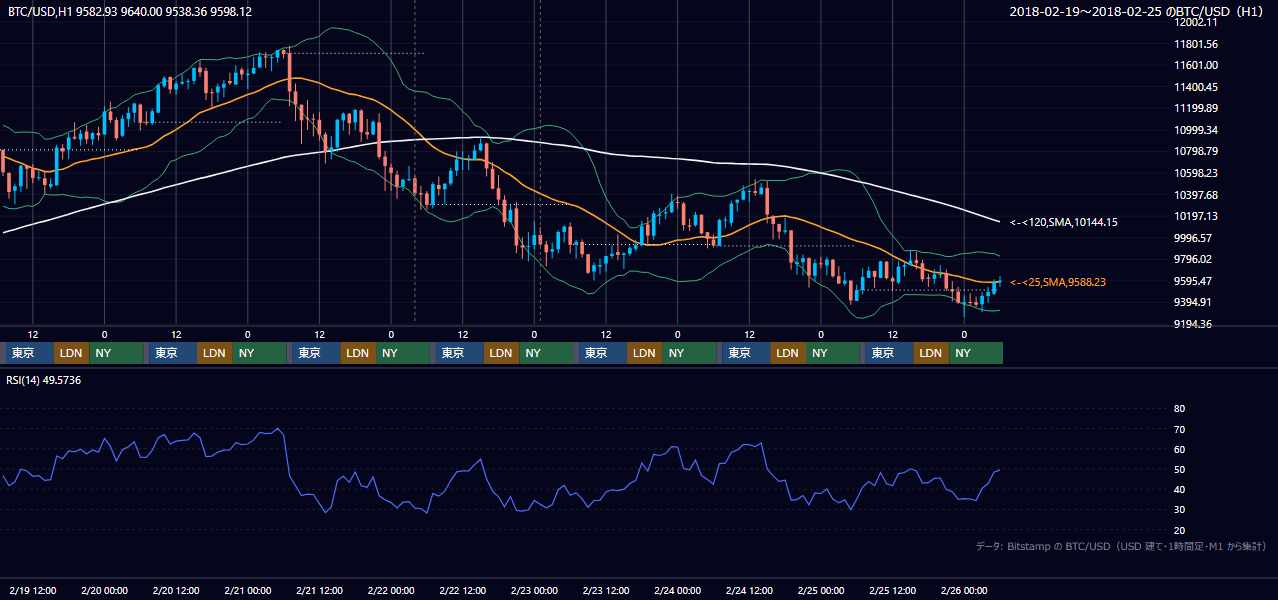Click the Bitstamp data source note
This screenshot has width=1278, height=600.
click(x=1121, y=546)
